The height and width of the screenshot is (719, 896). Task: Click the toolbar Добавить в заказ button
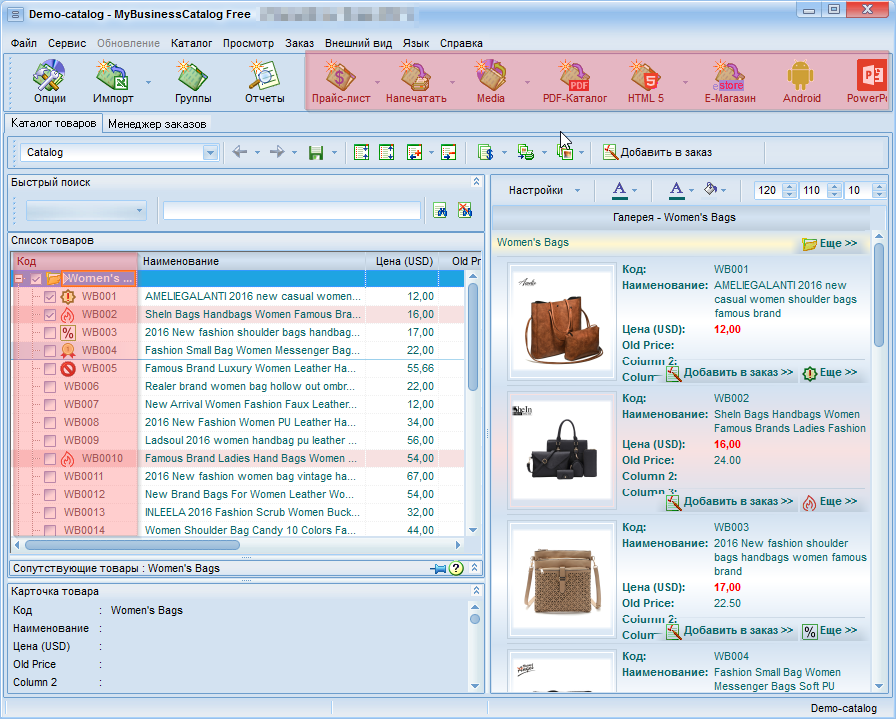coord(658,153)
